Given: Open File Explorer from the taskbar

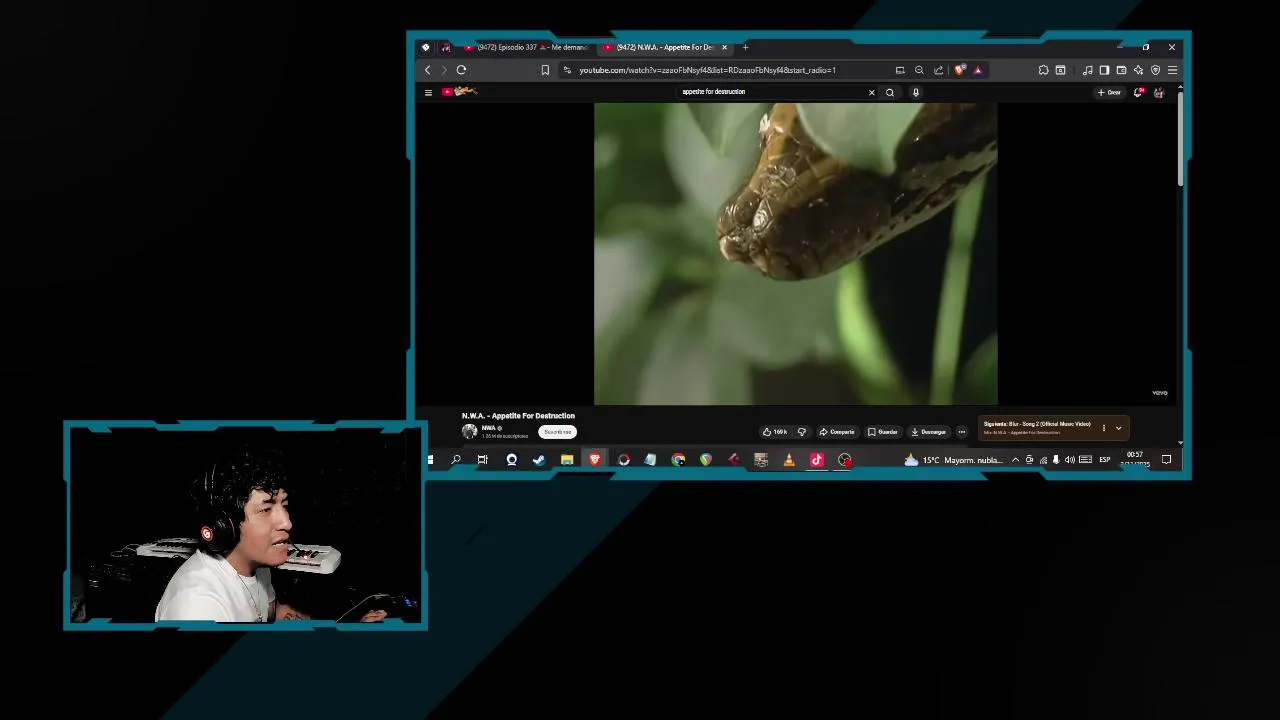Looking at the screenshot, I should 567,460.
